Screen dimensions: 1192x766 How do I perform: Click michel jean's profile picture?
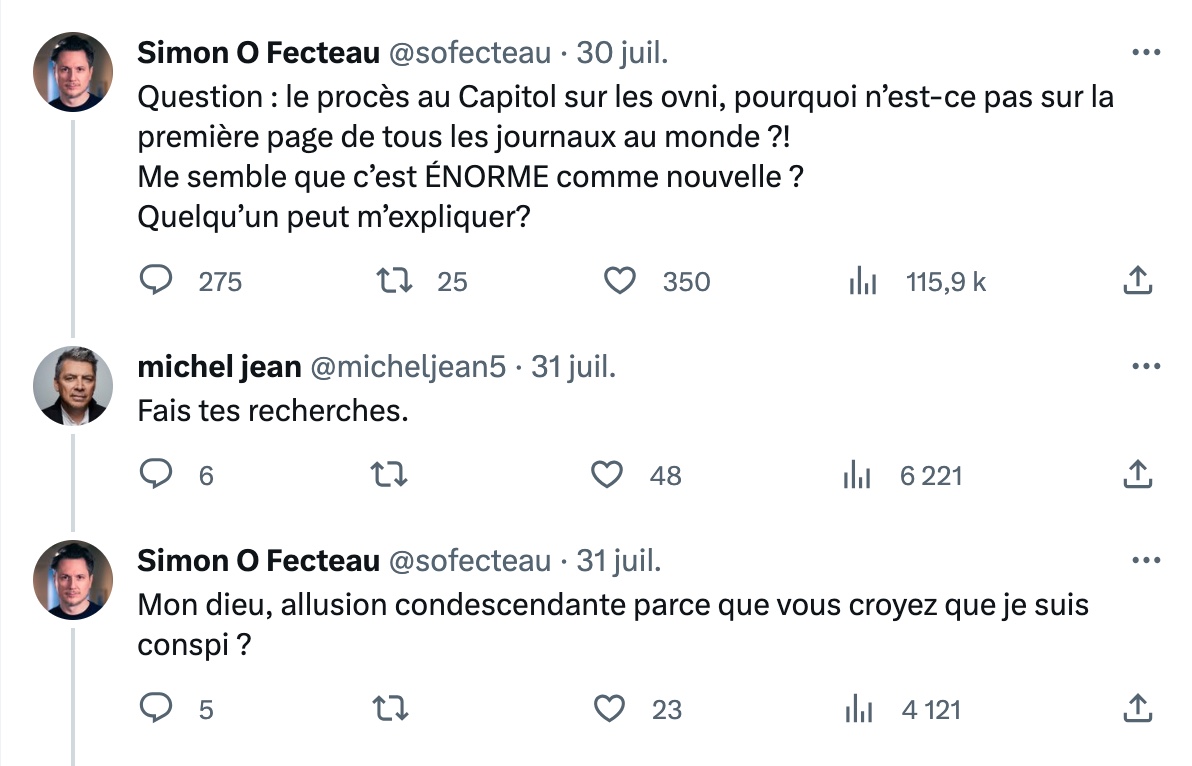pyautogui.click(x=73, y=386)
